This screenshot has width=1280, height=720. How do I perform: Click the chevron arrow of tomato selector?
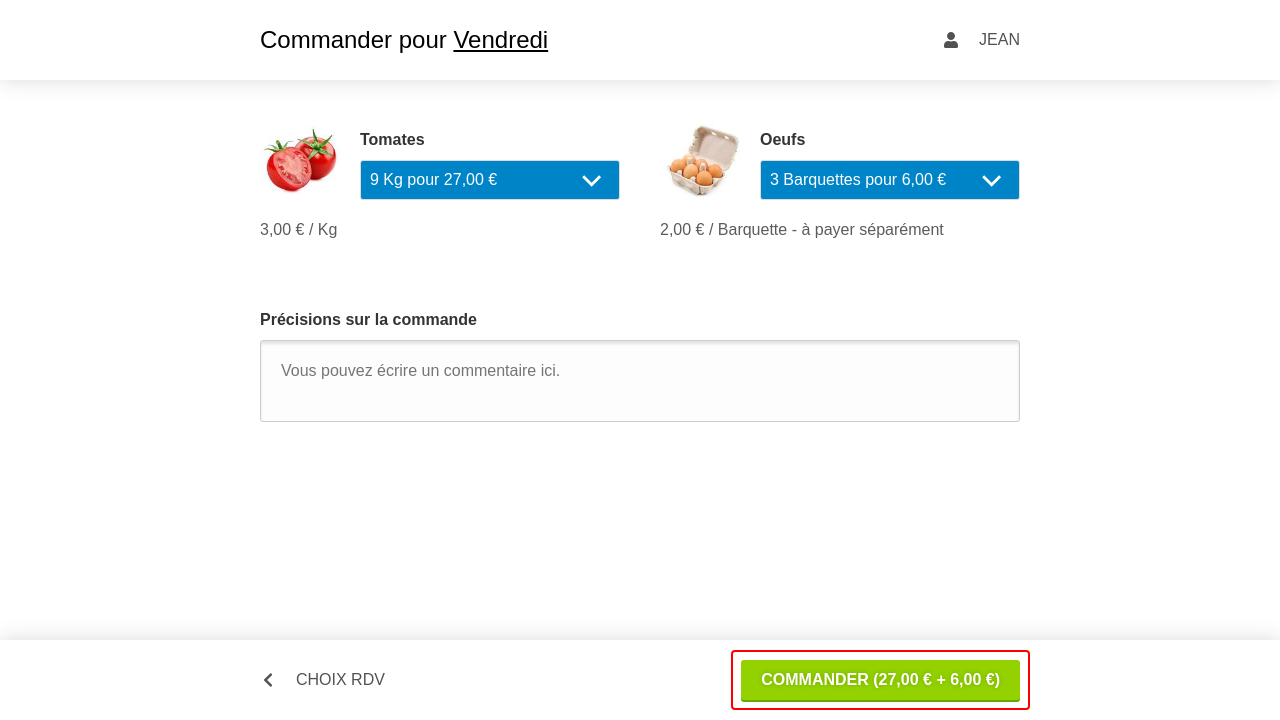(x=591, y=181)
